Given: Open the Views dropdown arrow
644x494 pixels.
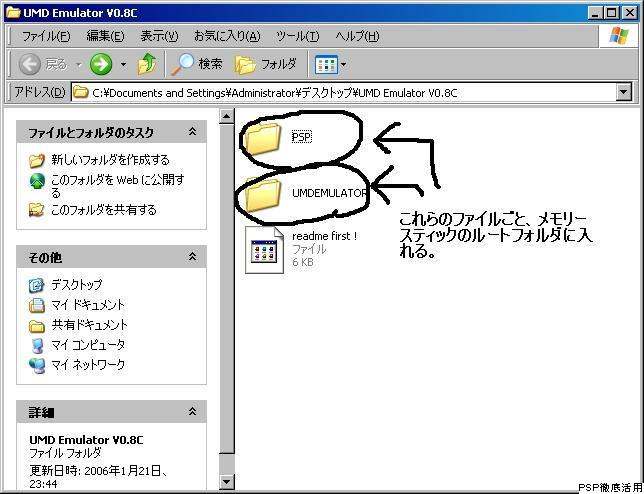Looking at the screenshot, I should pos(343,64).
